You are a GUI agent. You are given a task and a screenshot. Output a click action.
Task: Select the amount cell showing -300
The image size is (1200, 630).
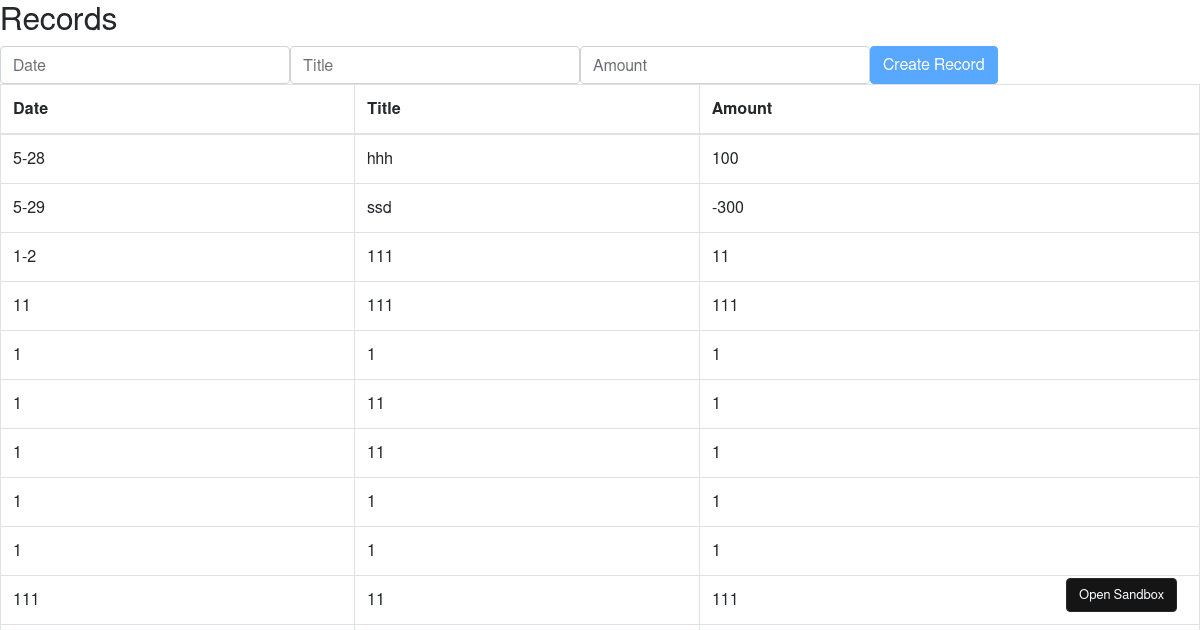pos(728,208)
